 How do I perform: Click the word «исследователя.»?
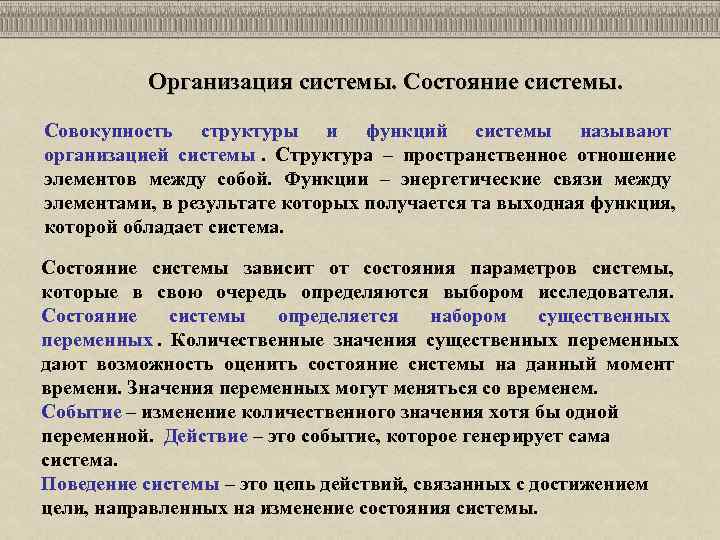pos(606,292)
